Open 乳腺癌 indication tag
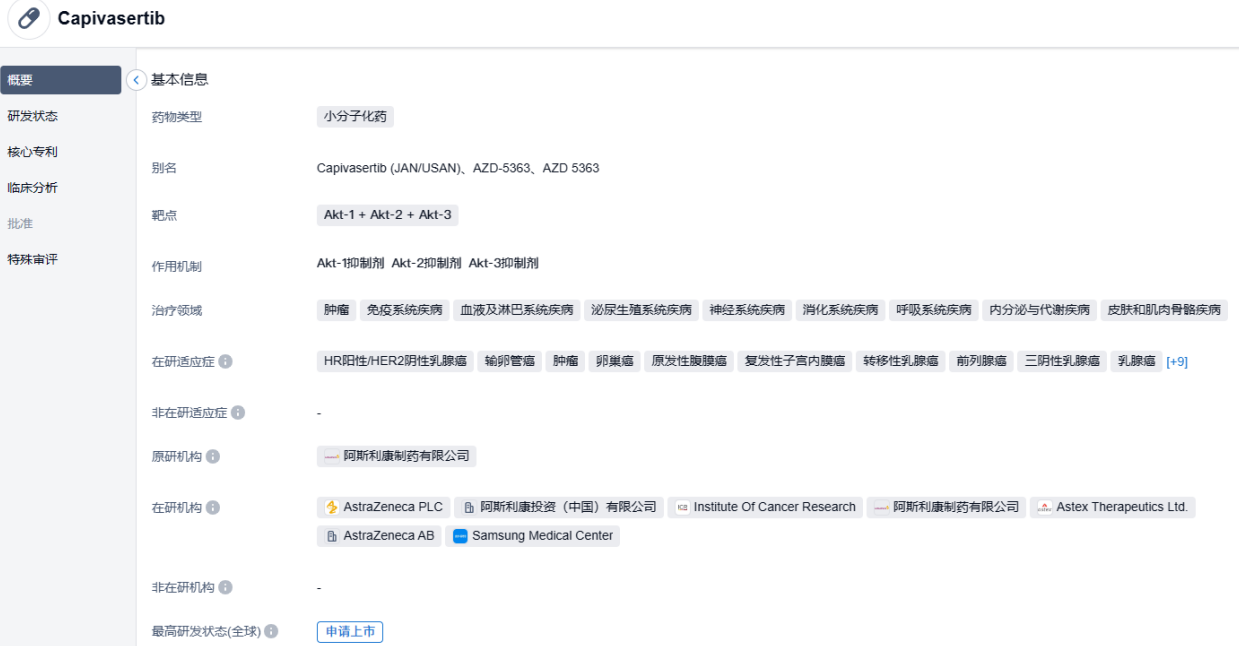 [1136, 361]
